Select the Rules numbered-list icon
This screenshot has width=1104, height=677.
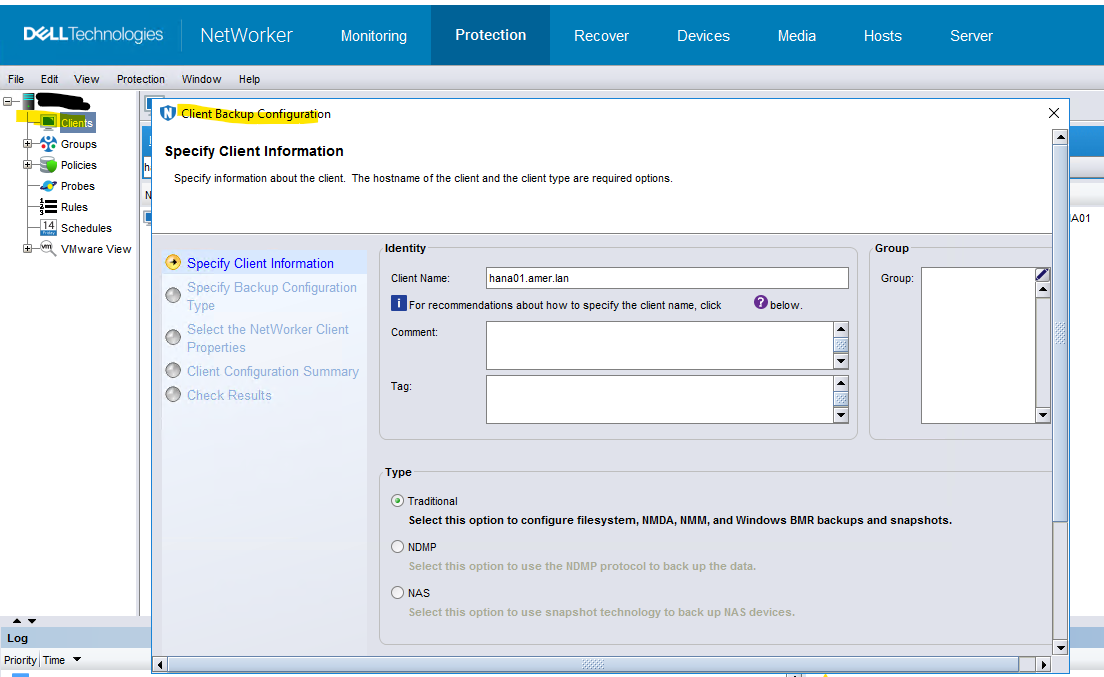(x=47, y=207)
